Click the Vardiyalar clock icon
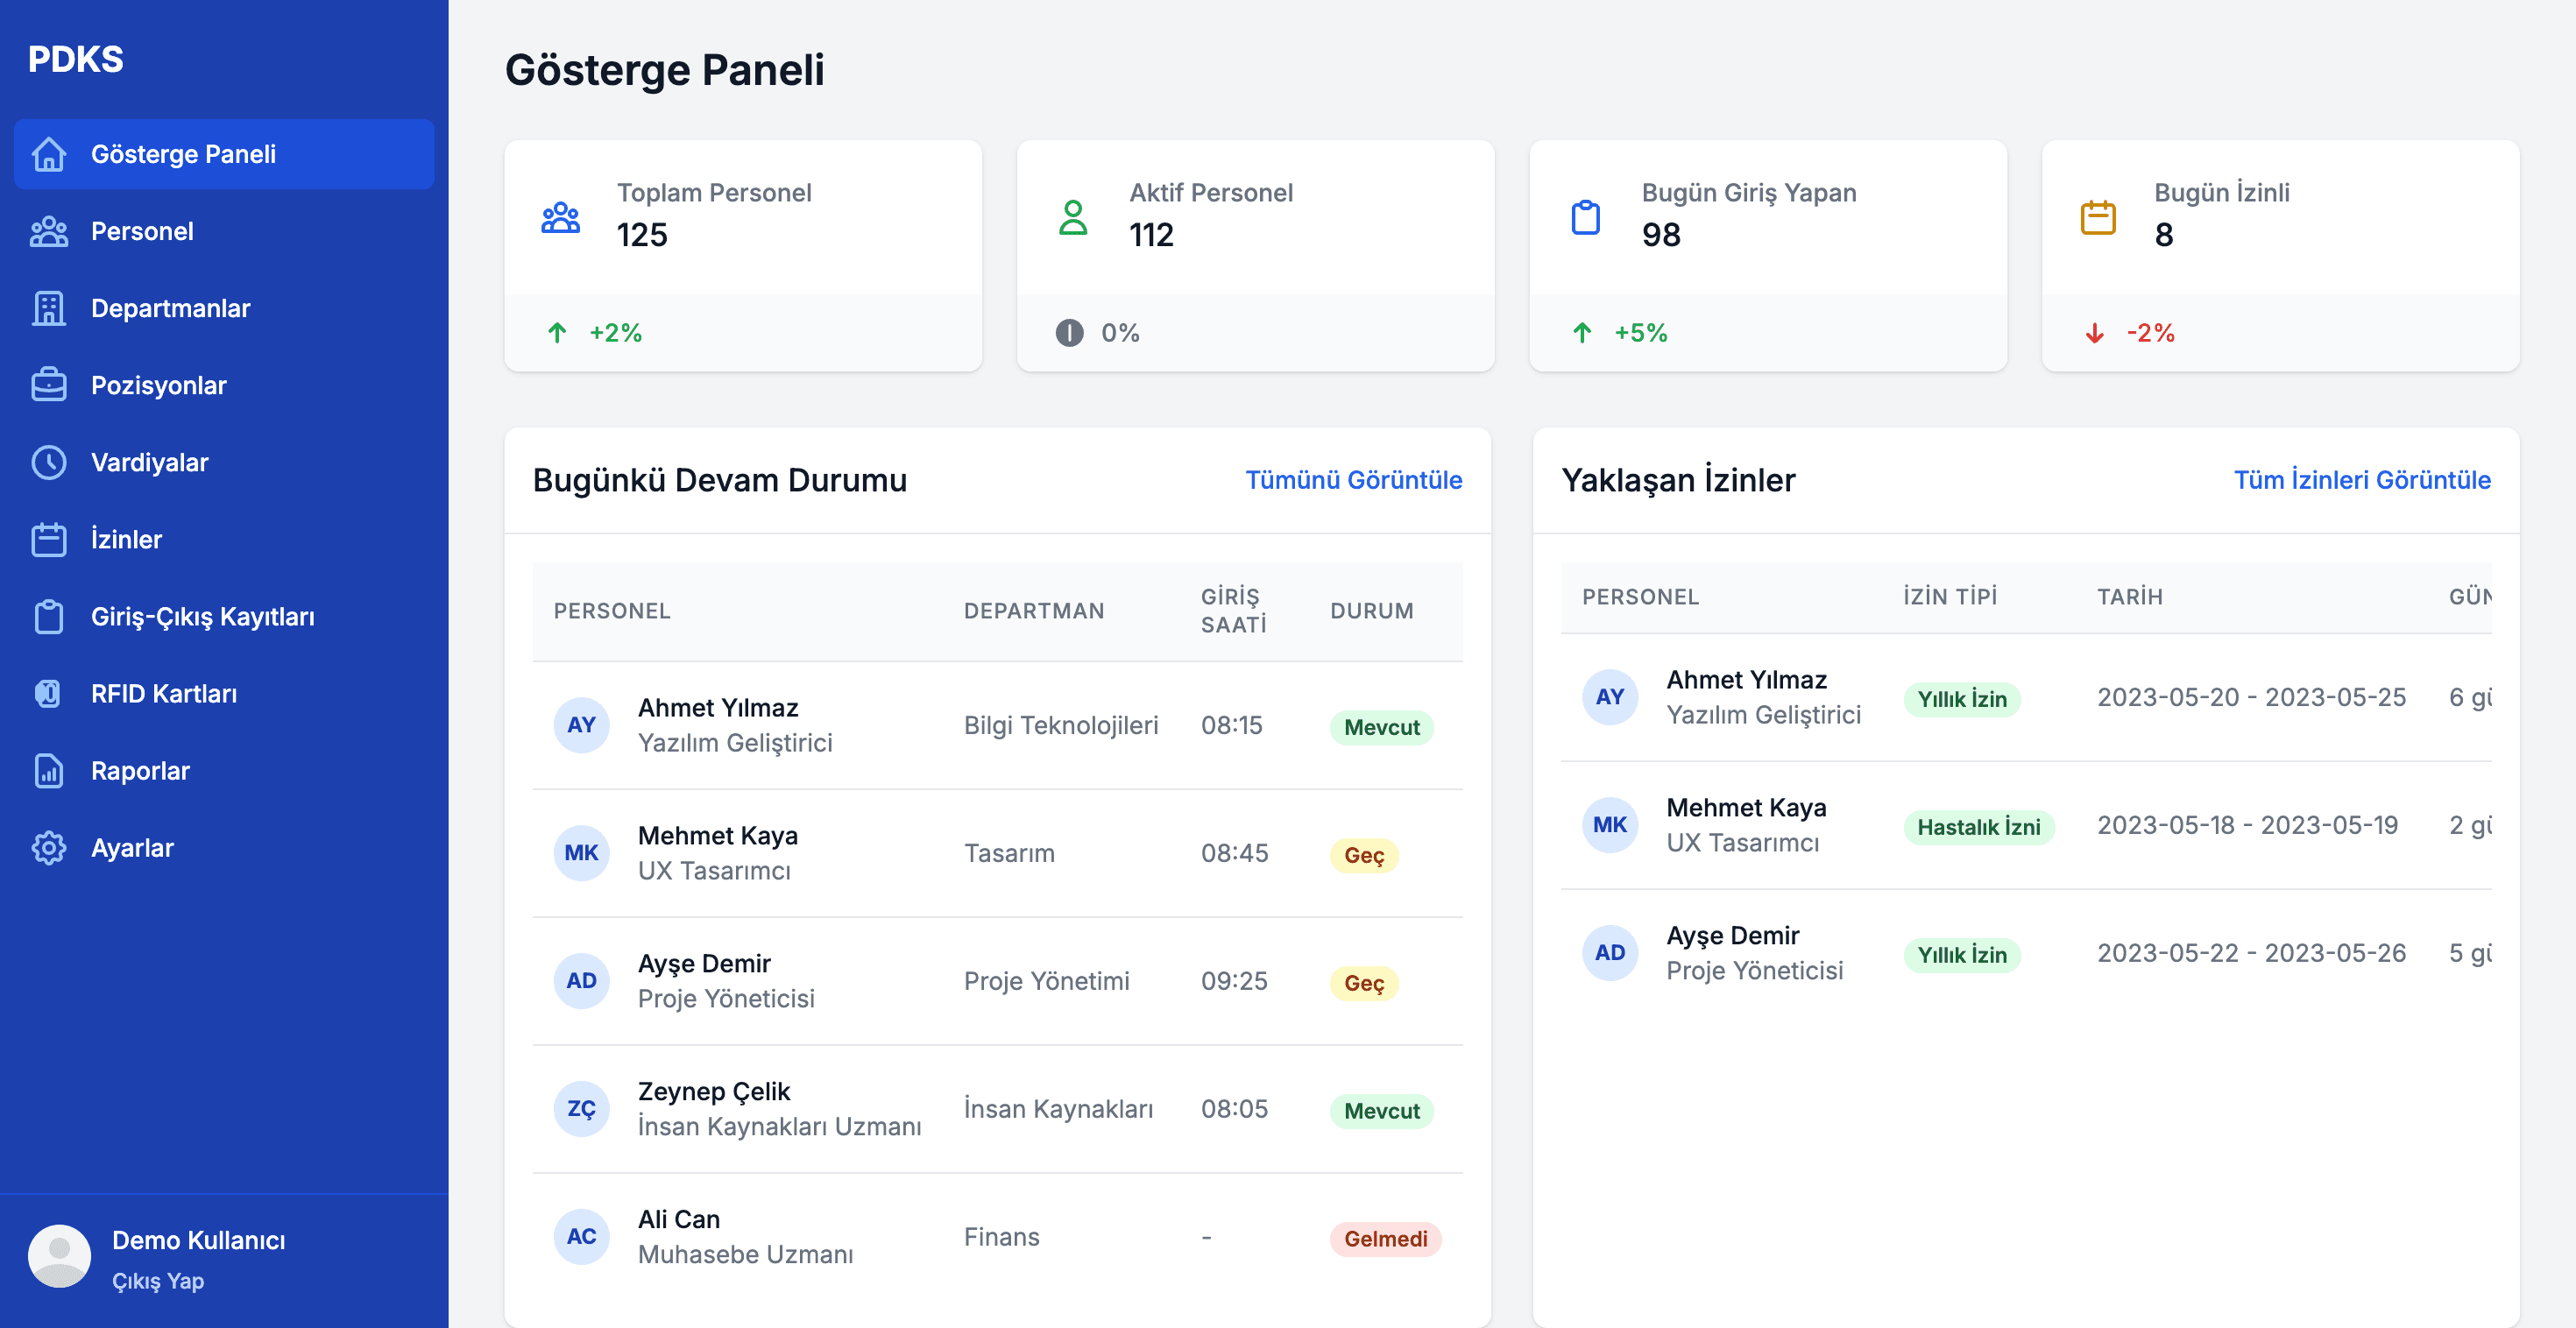The width and height of the screenshot is (2576, 1328). pyautogui.click(x=50, y=462)
